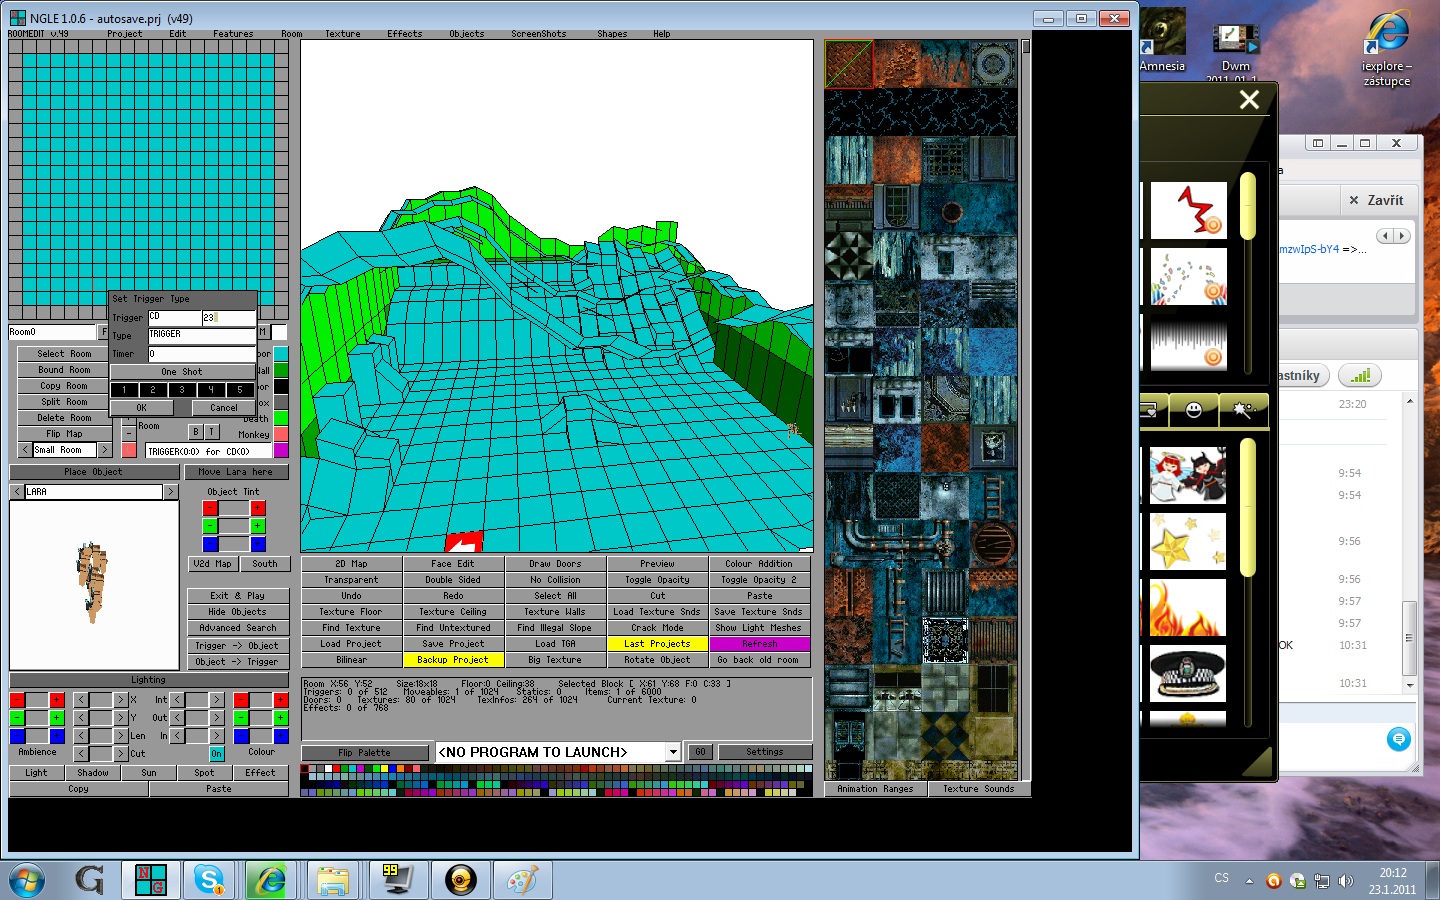Viewport: 1440px width, 900px height.
Task: Click the NGLE icon in the taskbar
Action: pyautogui.click(x=150, y=880)
